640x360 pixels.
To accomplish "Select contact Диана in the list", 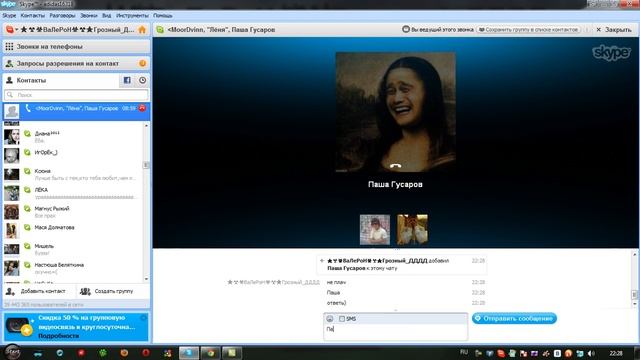I will click(x=73, y=137).
